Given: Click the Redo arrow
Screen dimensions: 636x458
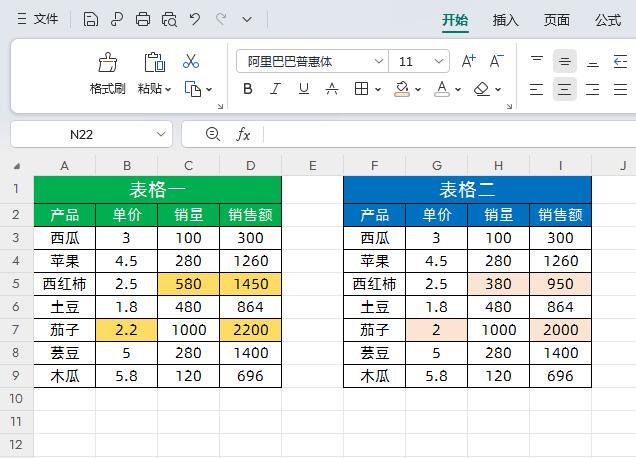Looking at the screenshot, I should [221, 19].
